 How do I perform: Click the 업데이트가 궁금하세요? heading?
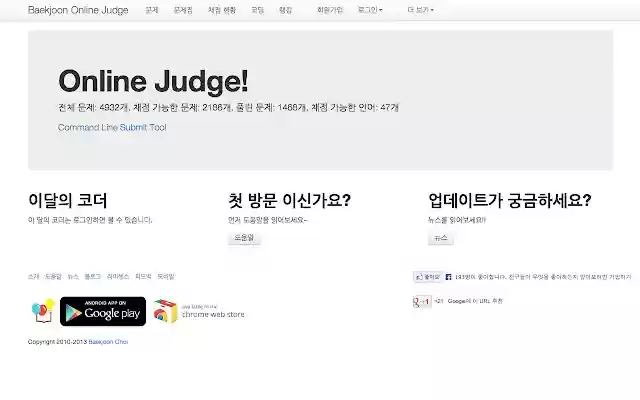509,200
